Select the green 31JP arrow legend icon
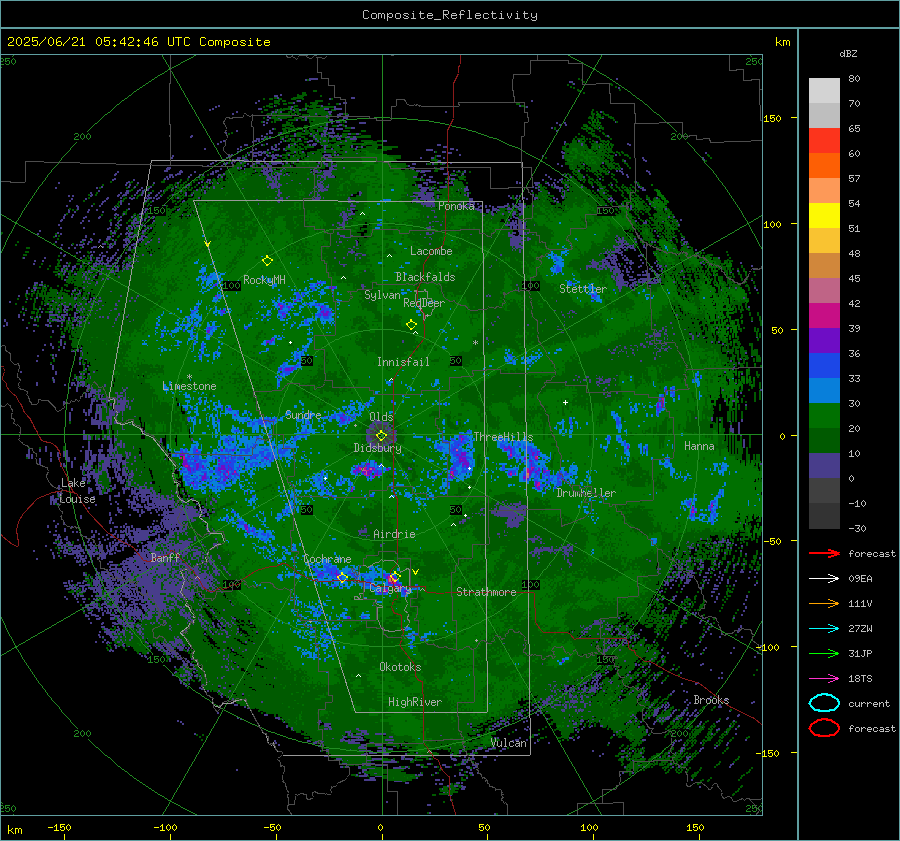Image resolution: width=900 pixels, height=841 pixels. pos(824,653)
